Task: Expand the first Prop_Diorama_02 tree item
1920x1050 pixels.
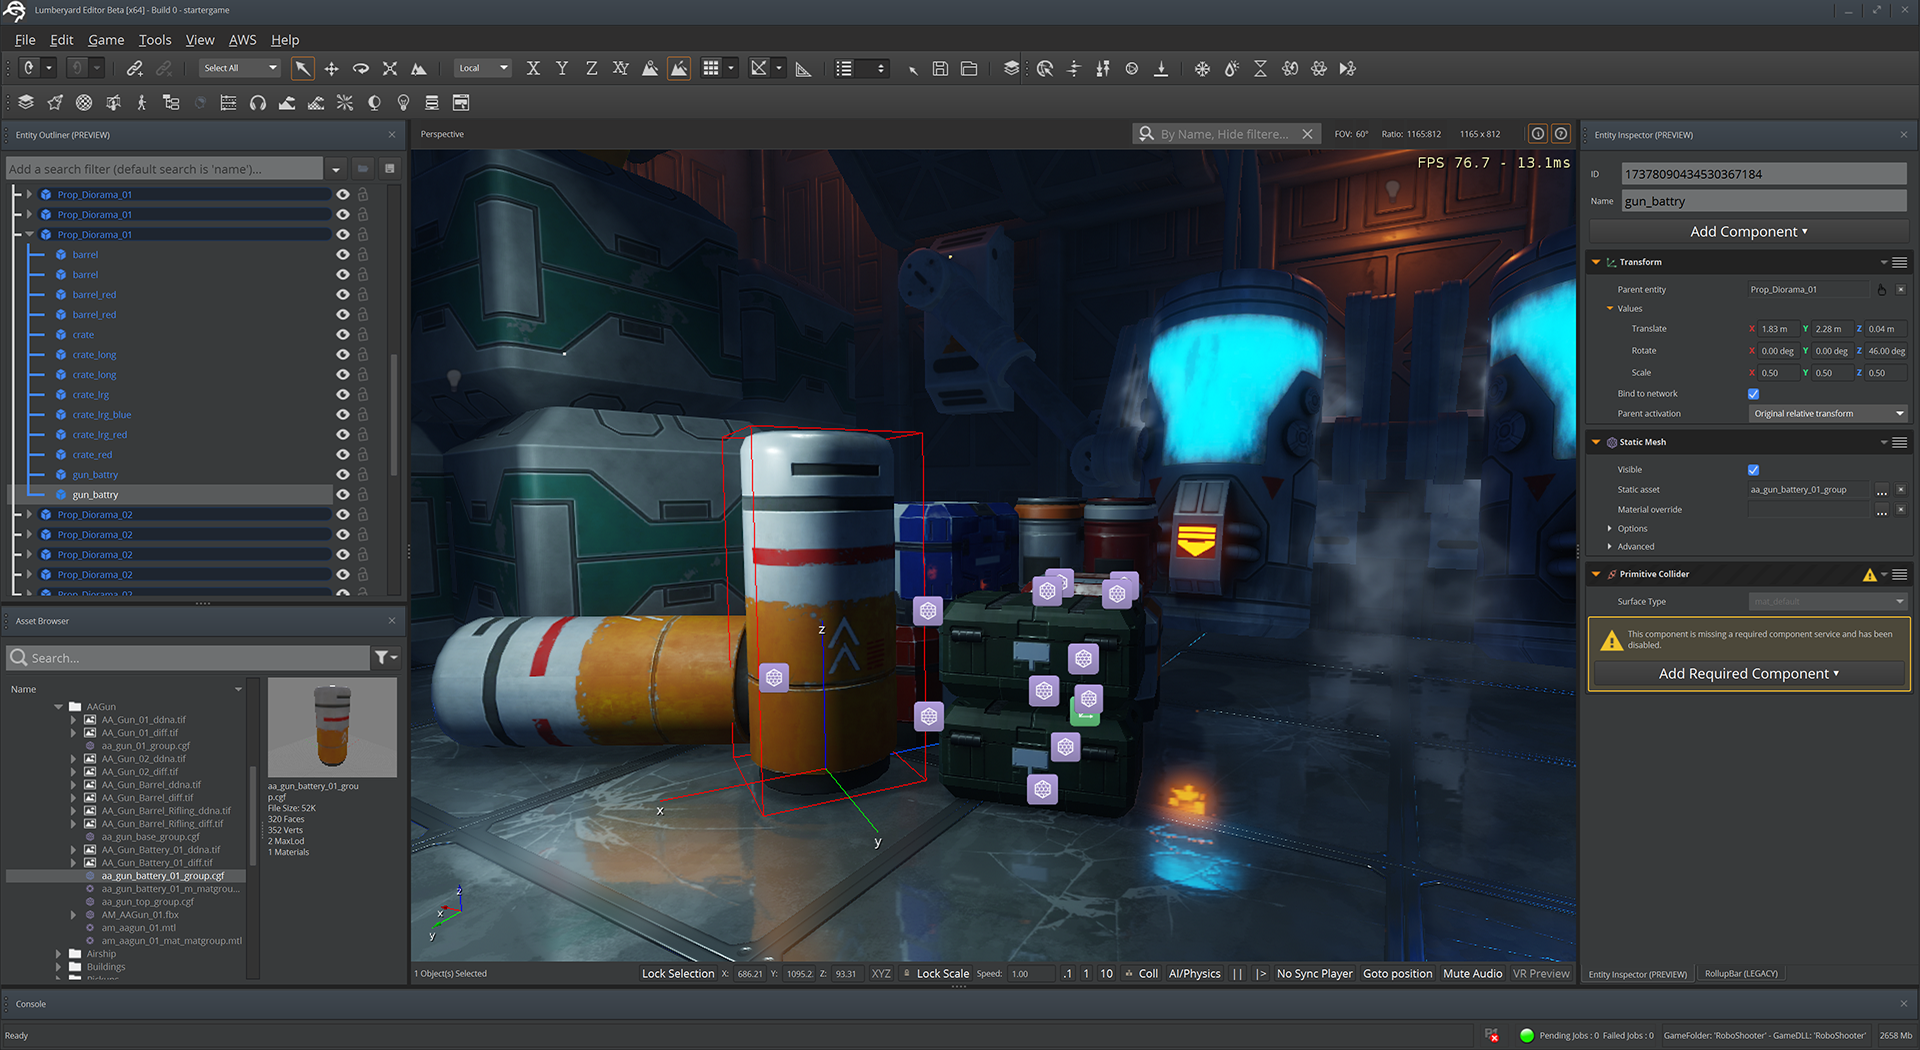Action: pyautogui.click(x=29, y=514)
